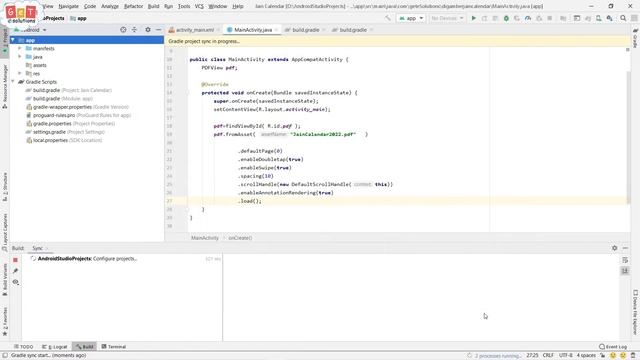Image resolution: width=640 pixels, height=360 pixels.
Task: Expand the manifests folder
Action: coord(20,48)
